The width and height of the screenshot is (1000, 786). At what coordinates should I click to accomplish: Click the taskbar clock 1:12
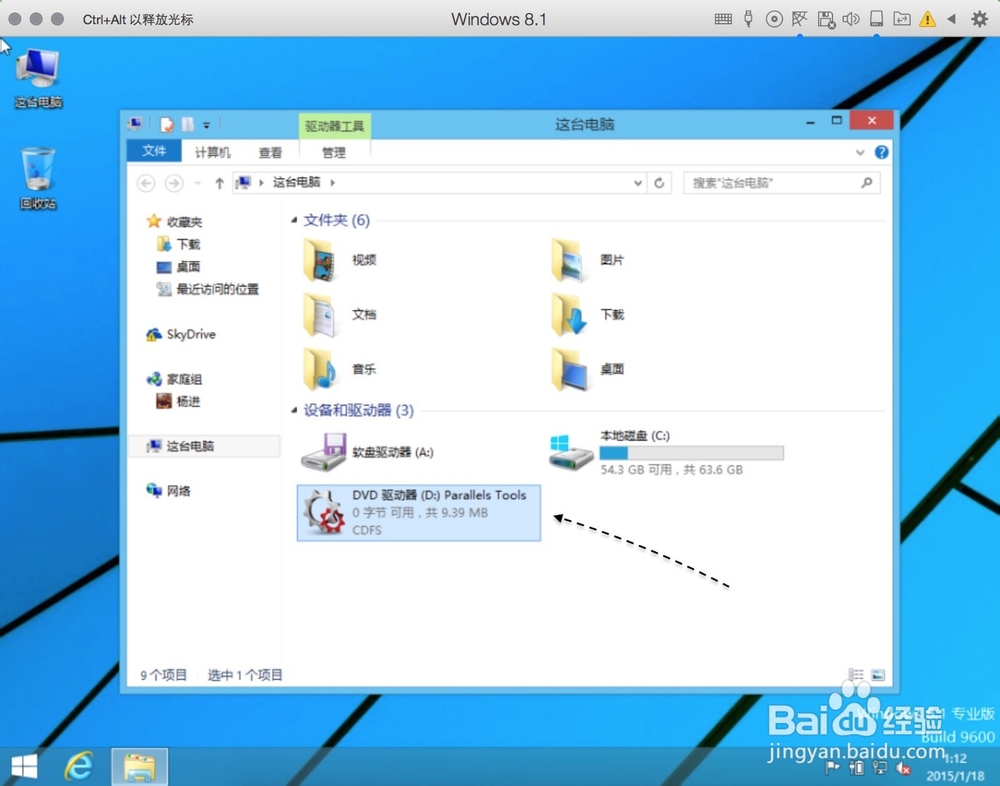[955, 759]
